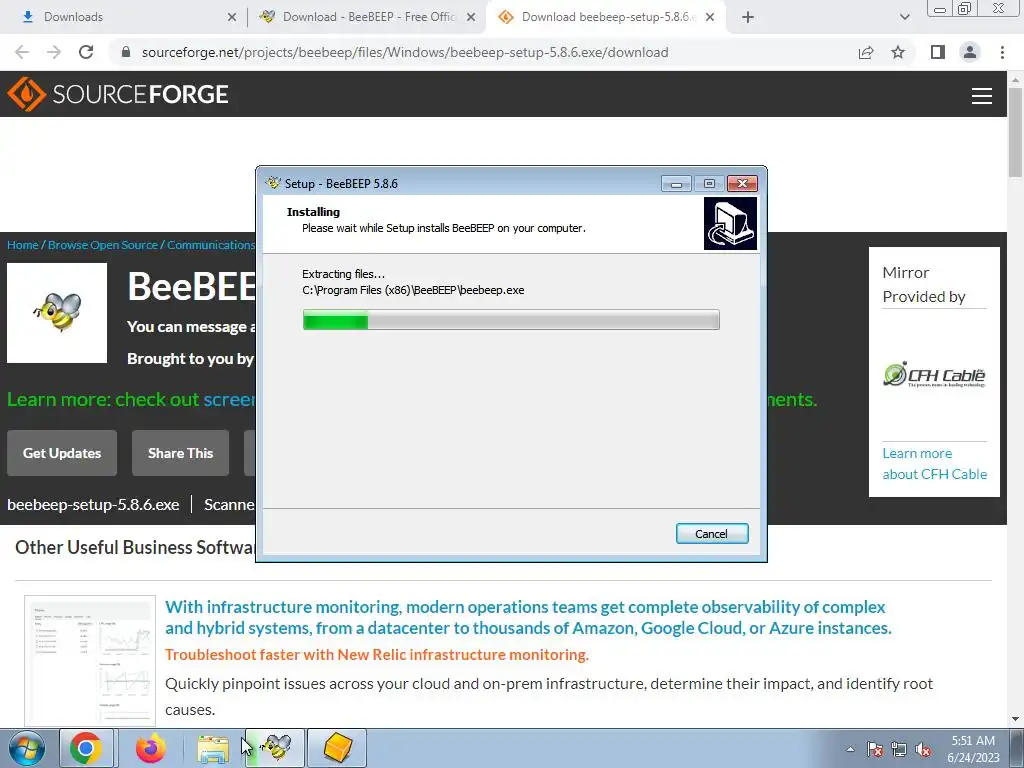Open the Chrome profile avatar

tap(970, 52)
